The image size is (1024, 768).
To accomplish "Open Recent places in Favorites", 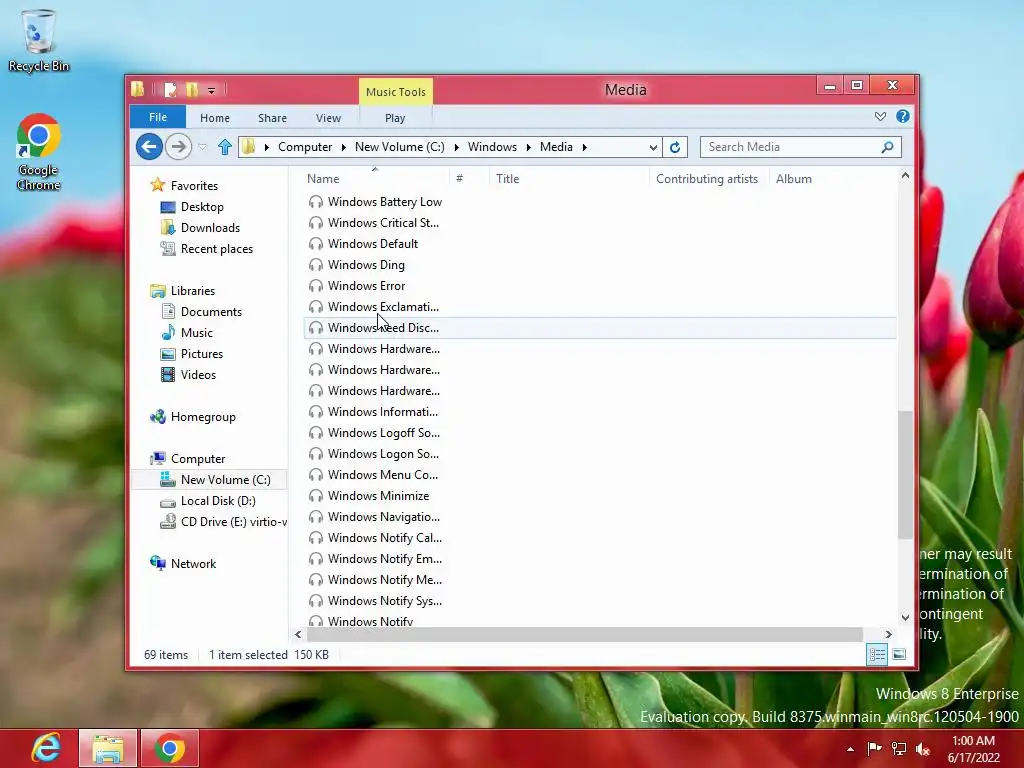I will click(216, 249).
